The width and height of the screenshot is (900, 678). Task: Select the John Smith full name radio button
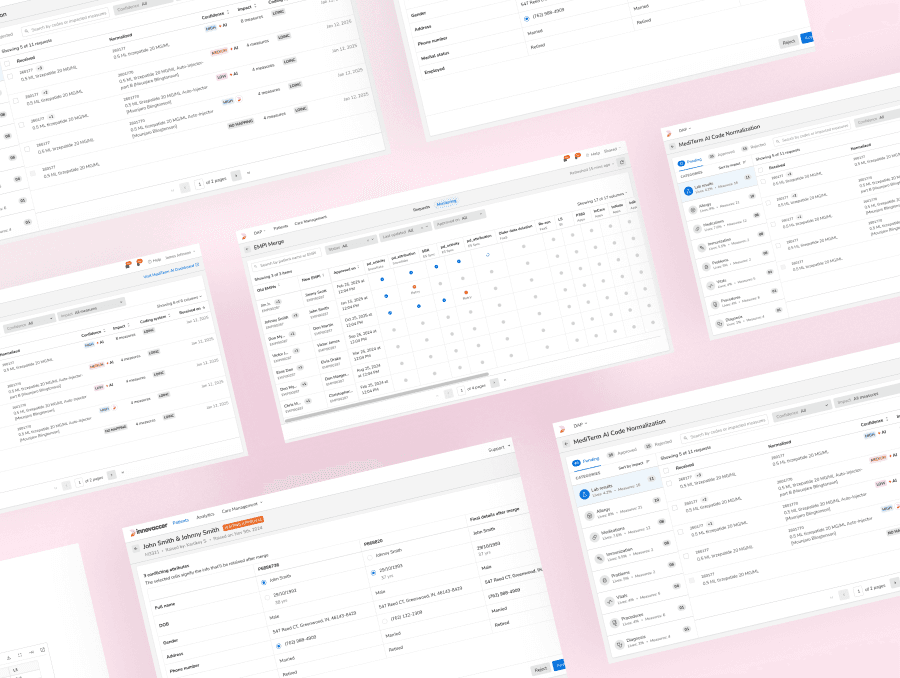(x=264, y=583)
